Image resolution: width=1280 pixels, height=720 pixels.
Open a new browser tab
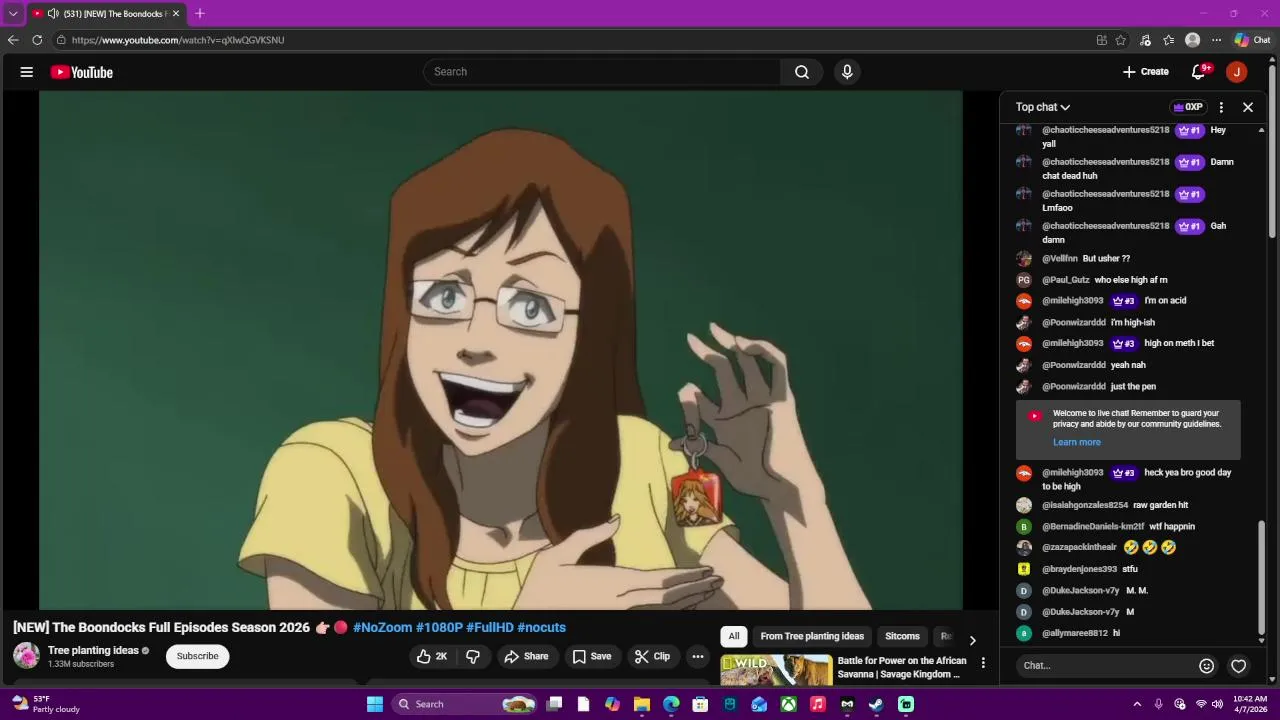(x=200, y=14)
